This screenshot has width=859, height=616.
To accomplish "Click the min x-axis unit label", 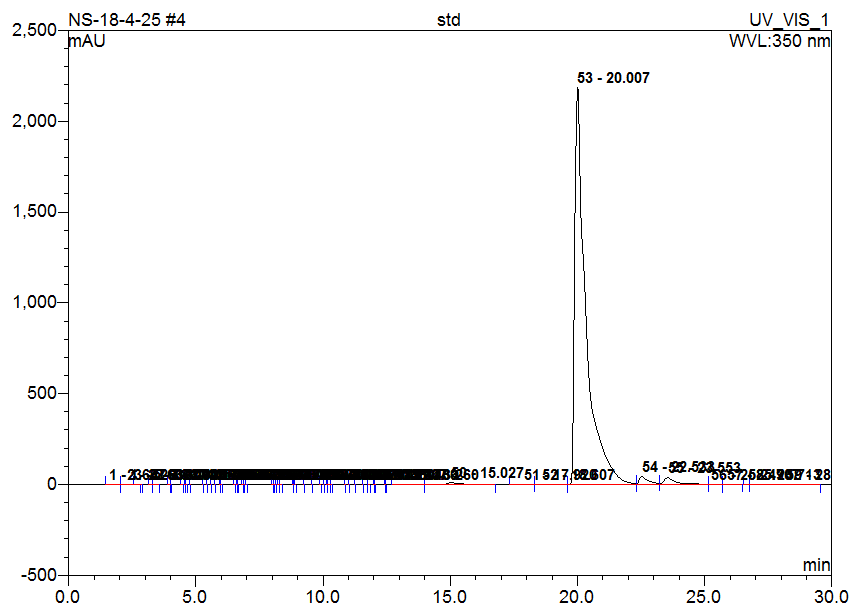I will [816, 565].
